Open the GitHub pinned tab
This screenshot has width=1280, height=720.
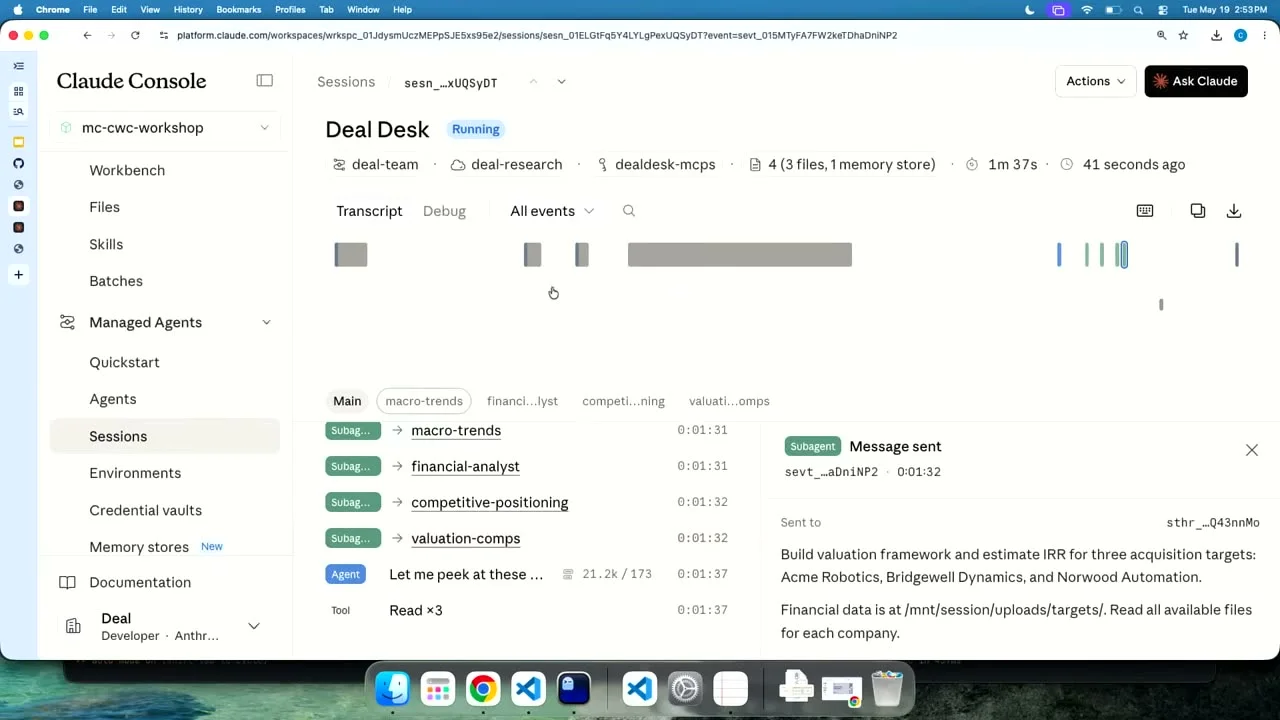coord(18,163)
